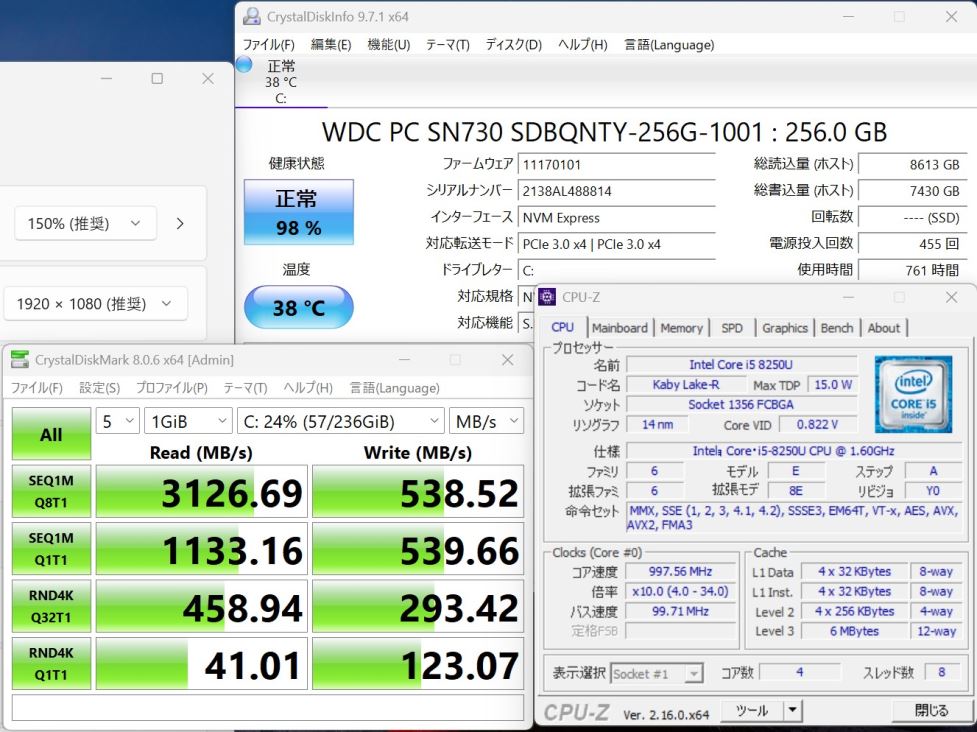977x732 pixels.
Task: Open the ツール dropdown arrow in CPU-Z
Action: (x=792, y=710)
